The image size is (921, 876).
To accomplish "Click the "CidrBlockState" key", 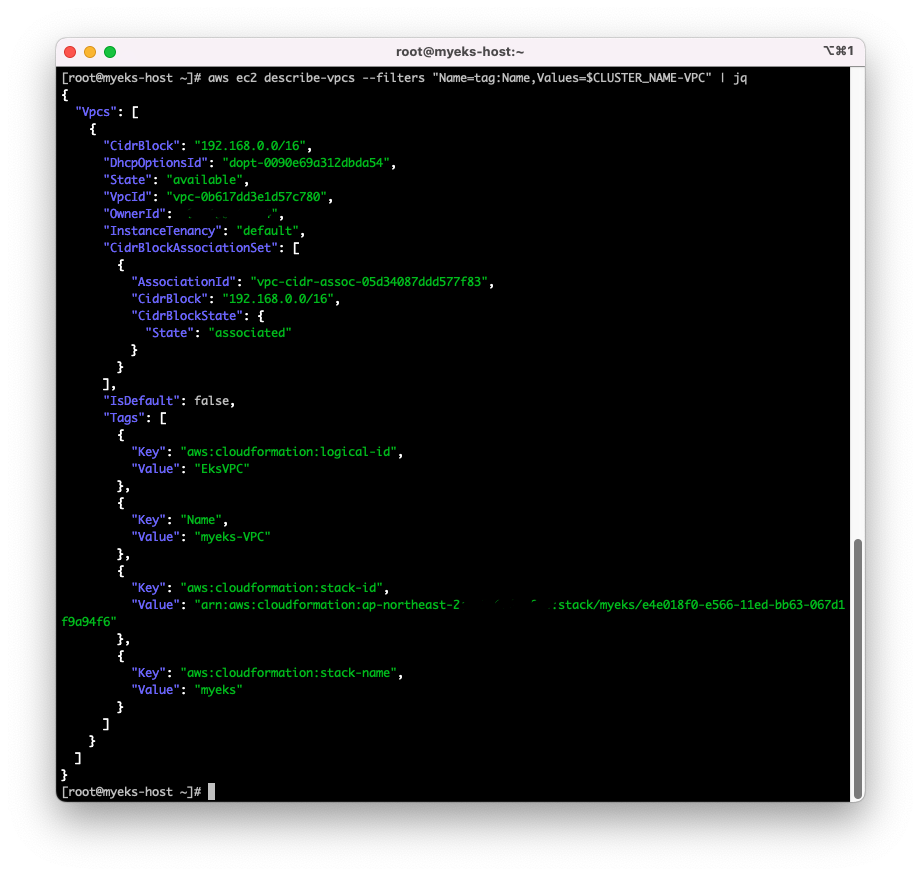I will click(x=187, y=316).
